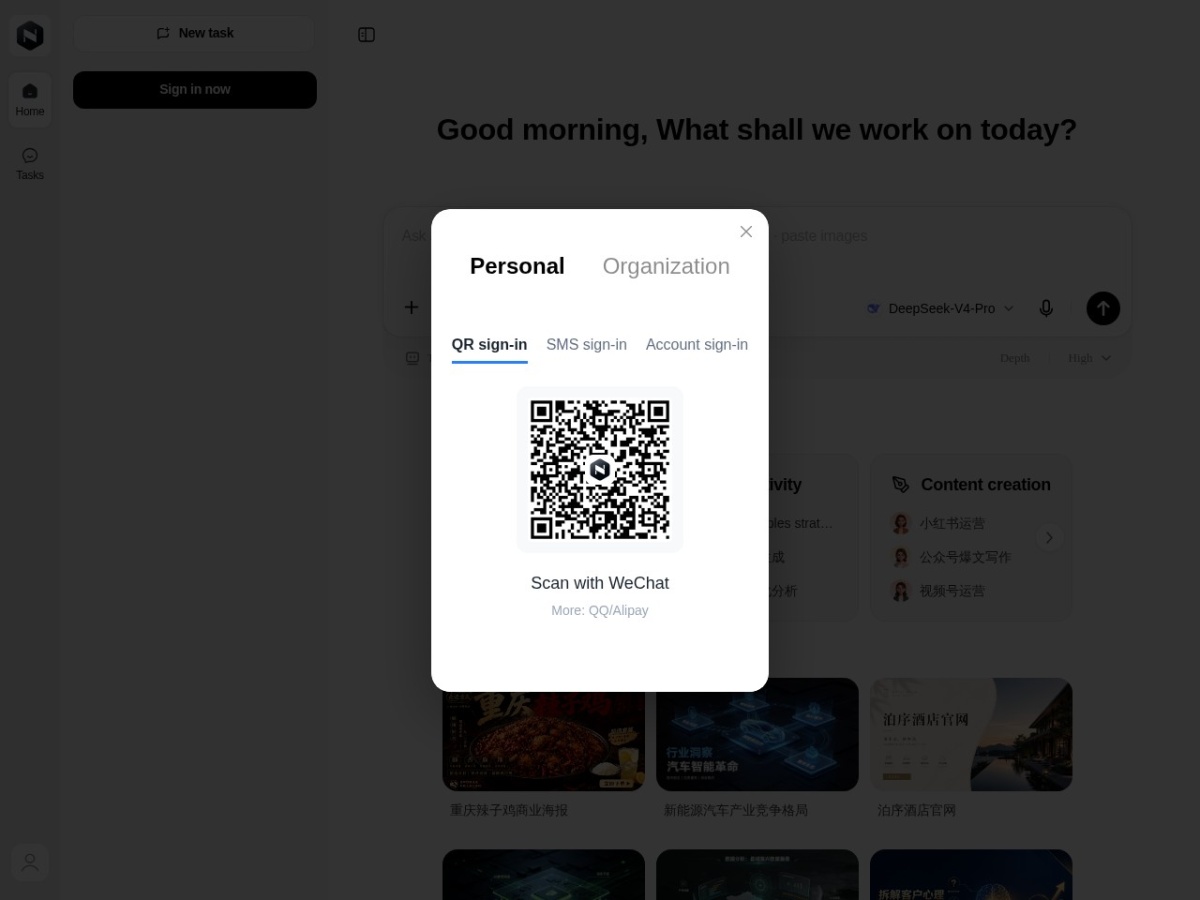This screenshot has height=900, width=1200.
Task: Open the Tasks sidebar icon
Action: click(x=30, y=164)
